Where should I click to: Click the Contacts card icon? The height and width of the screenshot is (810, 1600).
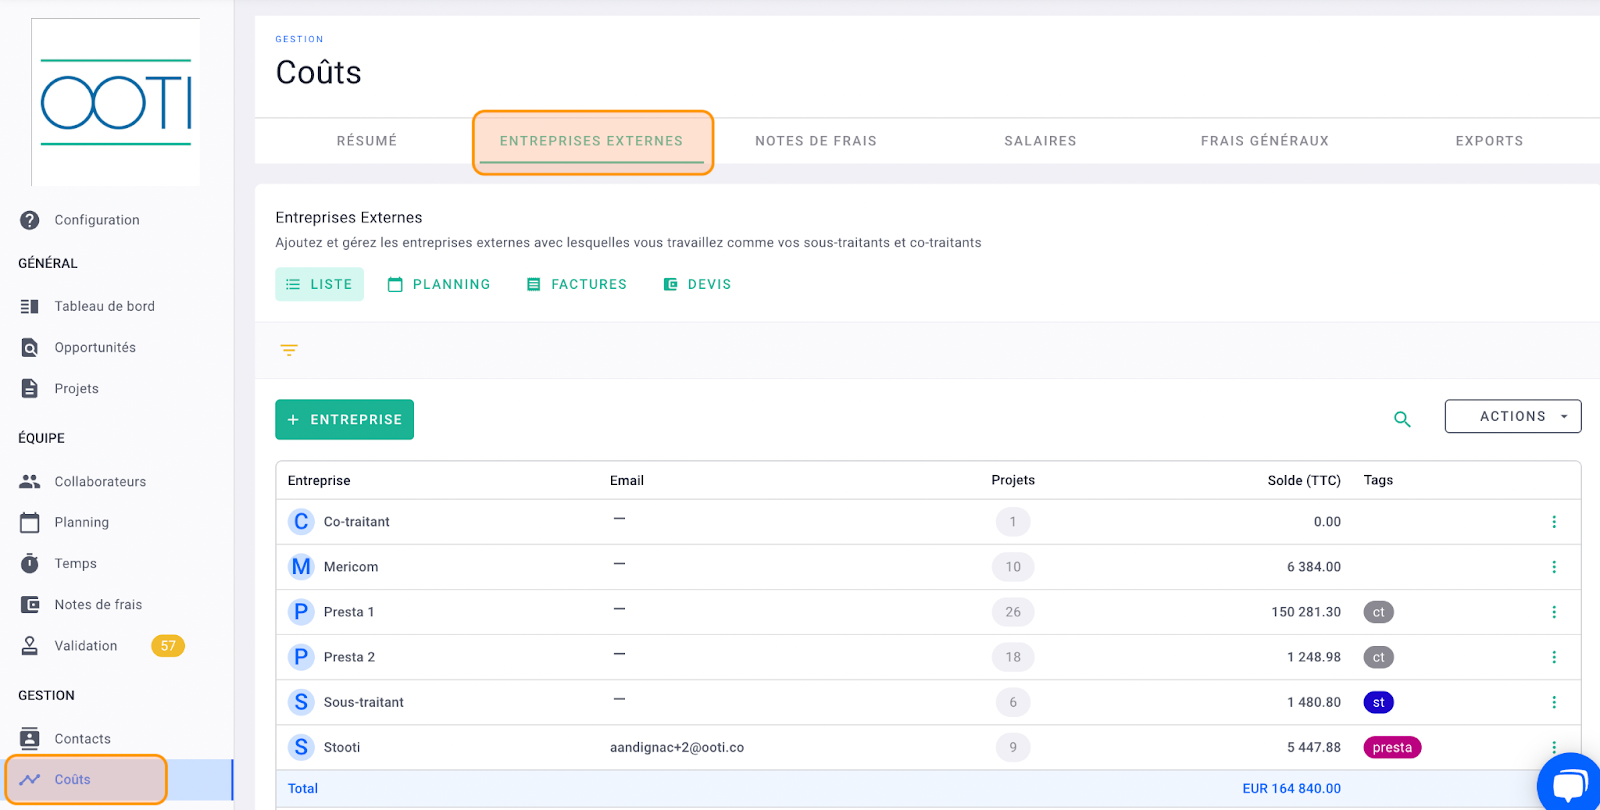pos(30,738)
